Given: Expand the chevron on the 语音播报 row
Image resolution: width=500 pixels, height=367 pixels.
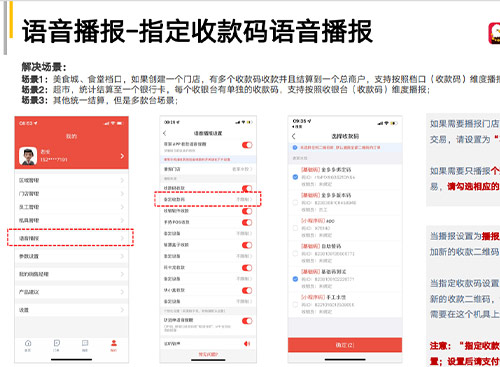Looking at the screenshot, I should pyautogui.click(x=122, y=238).
